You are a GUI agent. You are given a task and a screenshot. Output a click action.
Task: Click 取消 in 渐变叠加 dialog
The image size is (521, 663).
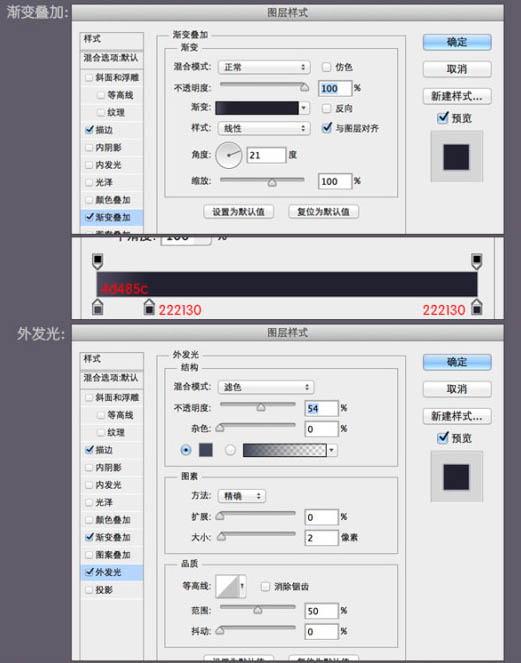[x=457, y=69]
